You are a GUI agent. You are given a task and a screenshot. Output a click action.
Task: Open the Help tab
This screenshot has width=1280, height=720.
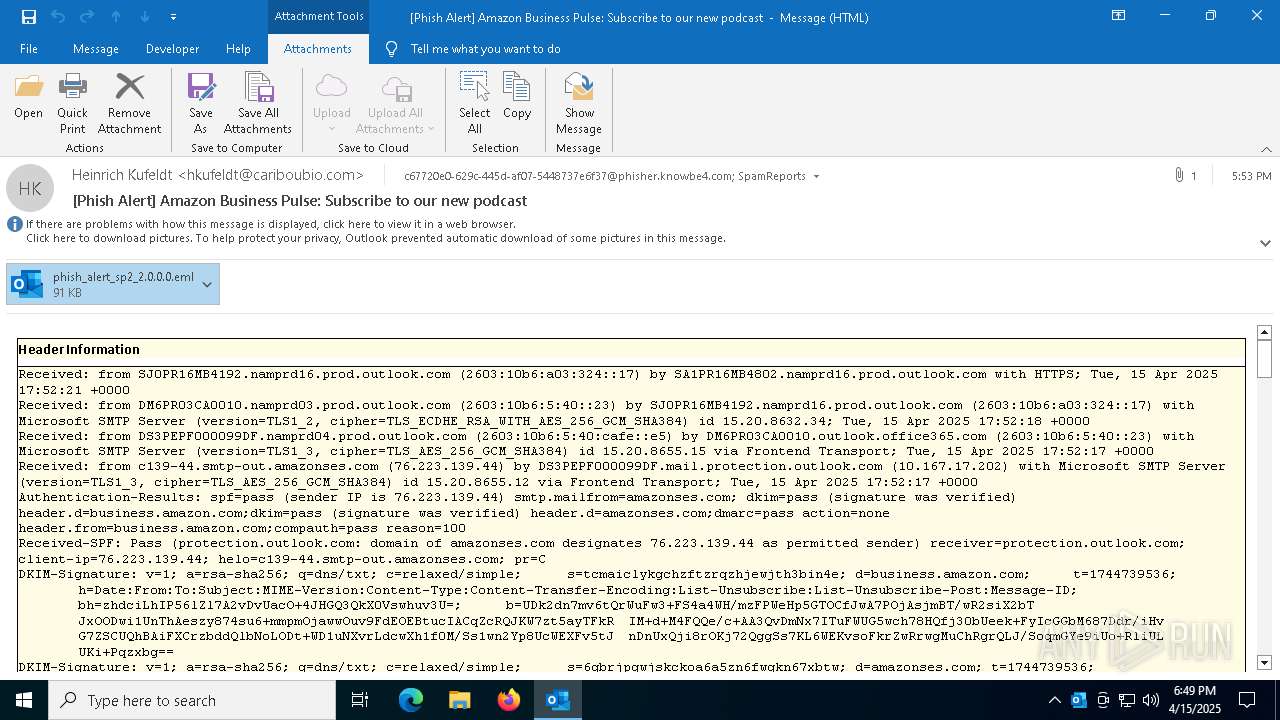click(x=238, y=48)
